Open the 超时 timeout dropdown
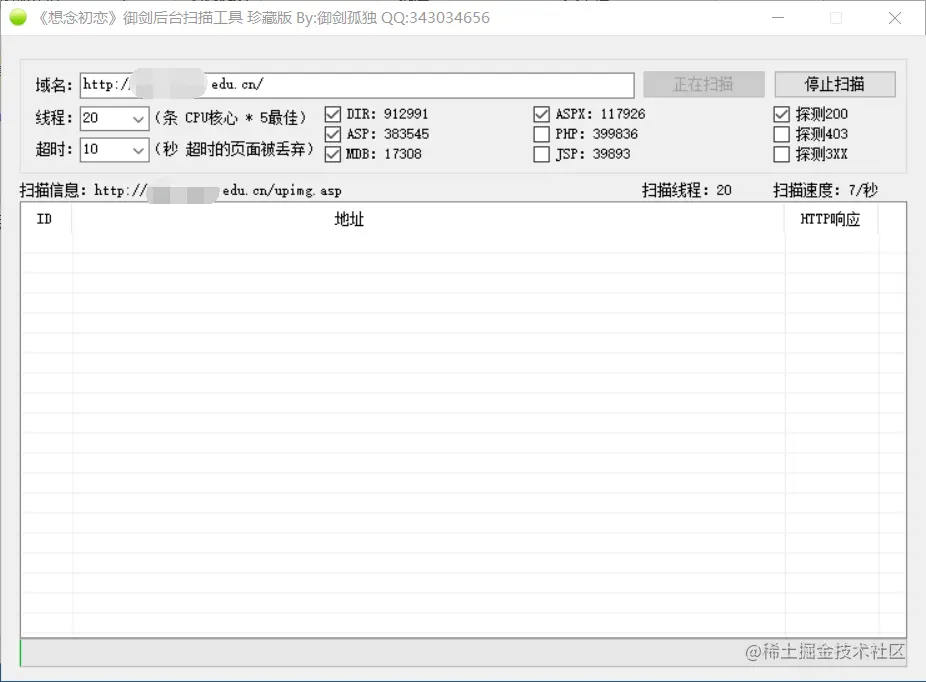 [137, 150]
